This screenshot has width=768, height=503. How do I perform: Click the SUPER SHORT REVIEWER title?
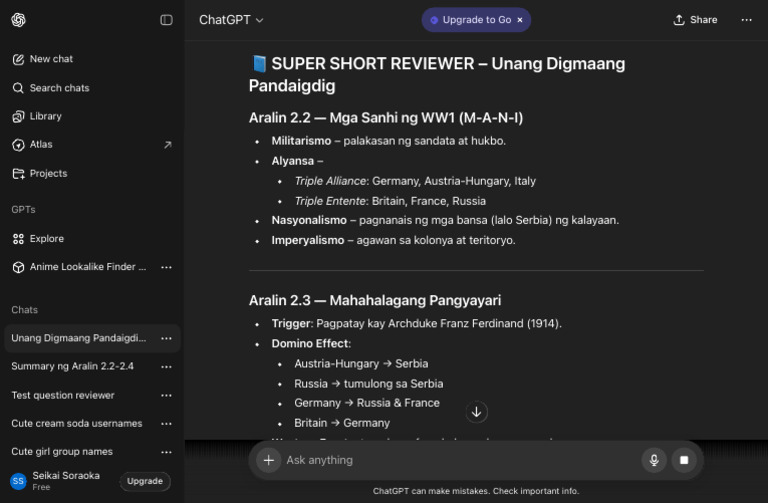click(437, 74)
